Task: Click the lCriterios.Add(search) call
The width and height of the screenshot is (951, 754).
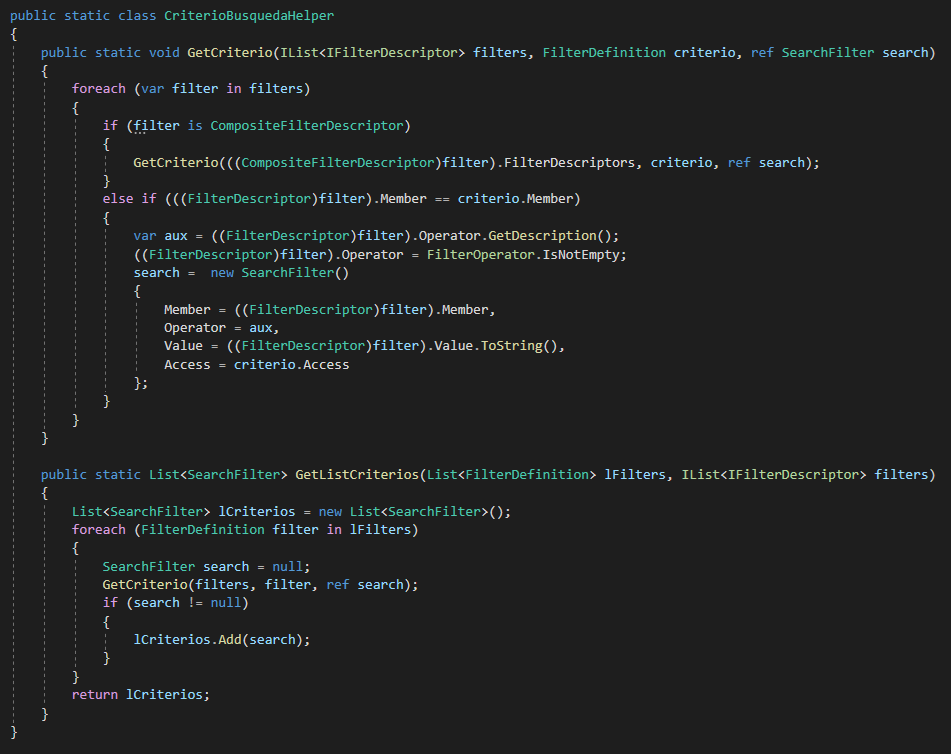Action: 221,639
